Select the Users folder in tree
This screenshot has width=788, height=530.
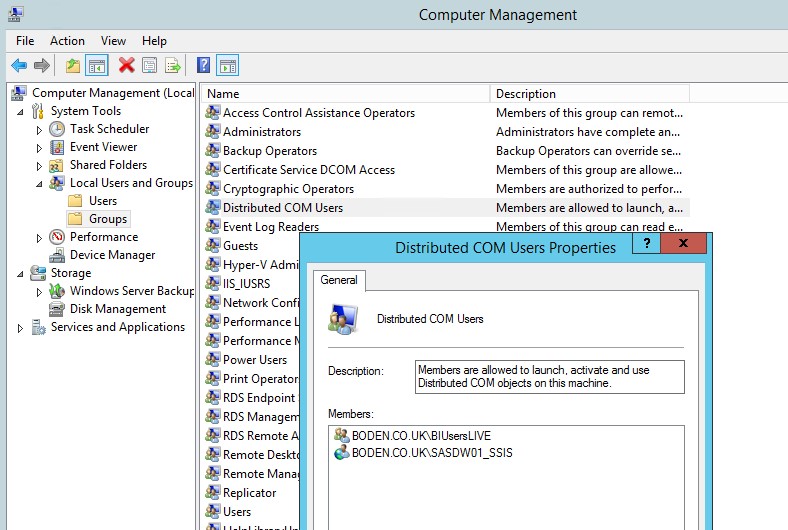click(103, 201)
